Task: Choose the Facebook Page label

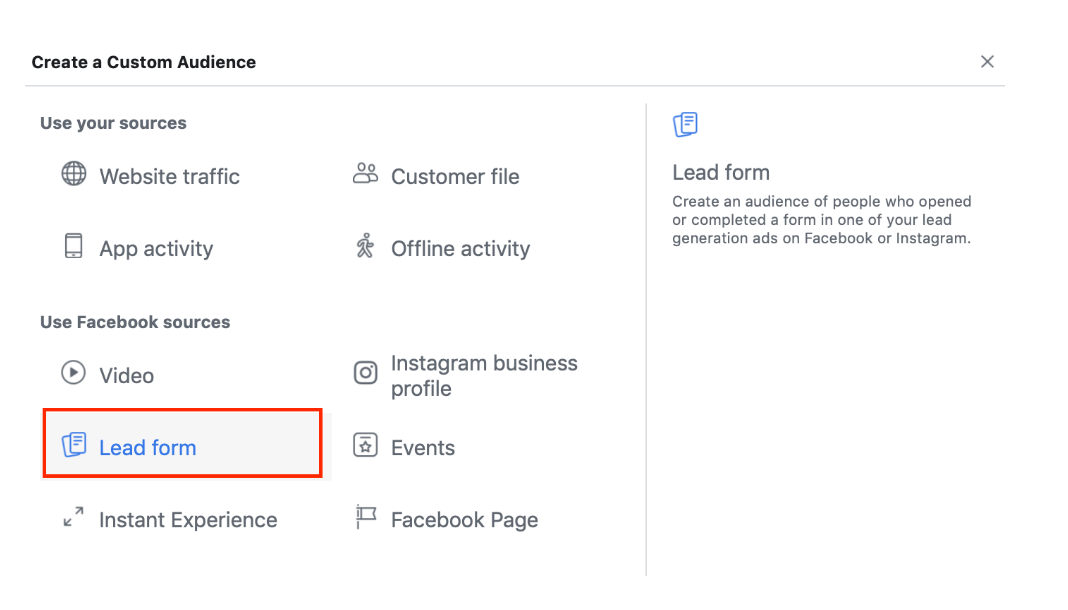Action: coord(464,520)
